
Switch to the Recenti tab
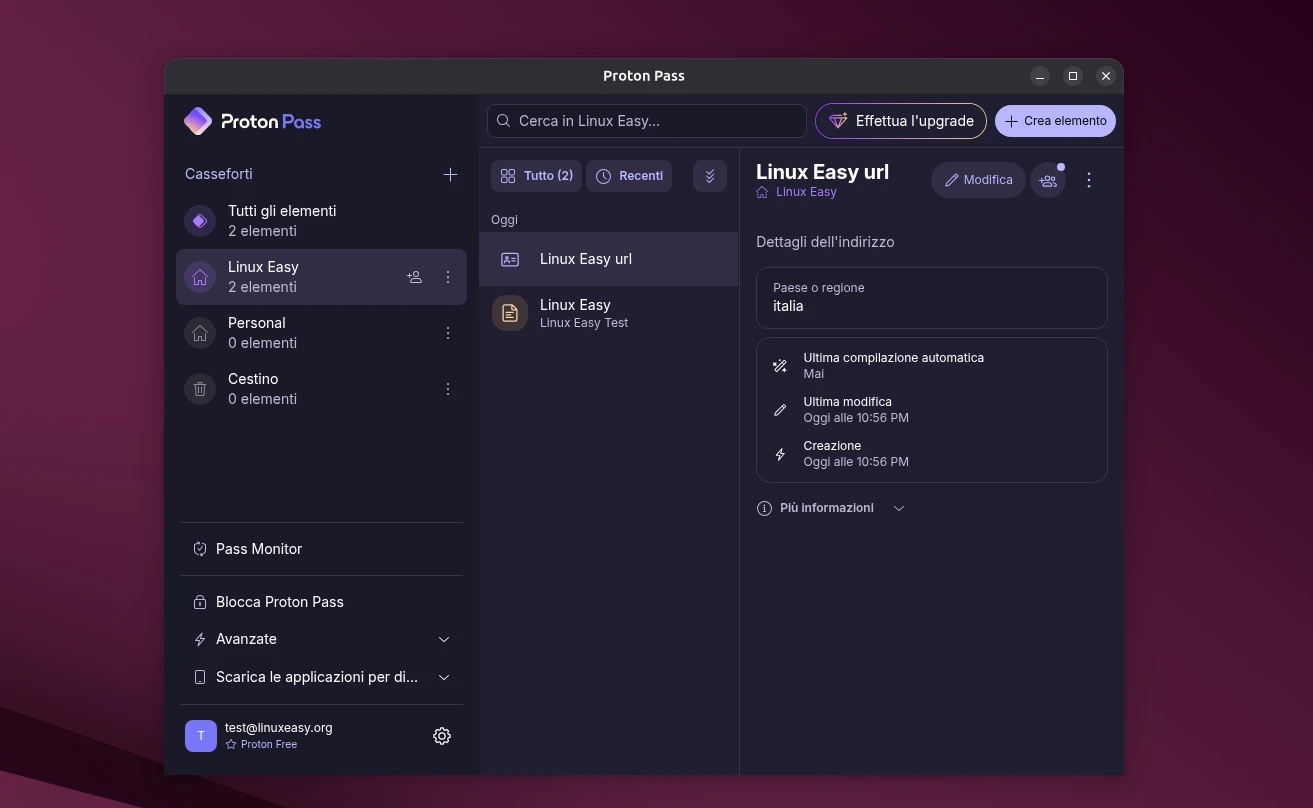pos(629,176)
